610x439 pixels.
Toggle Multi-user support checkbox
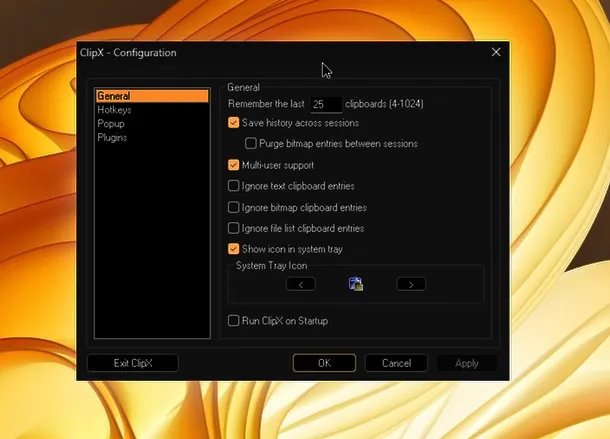point(233,165)
